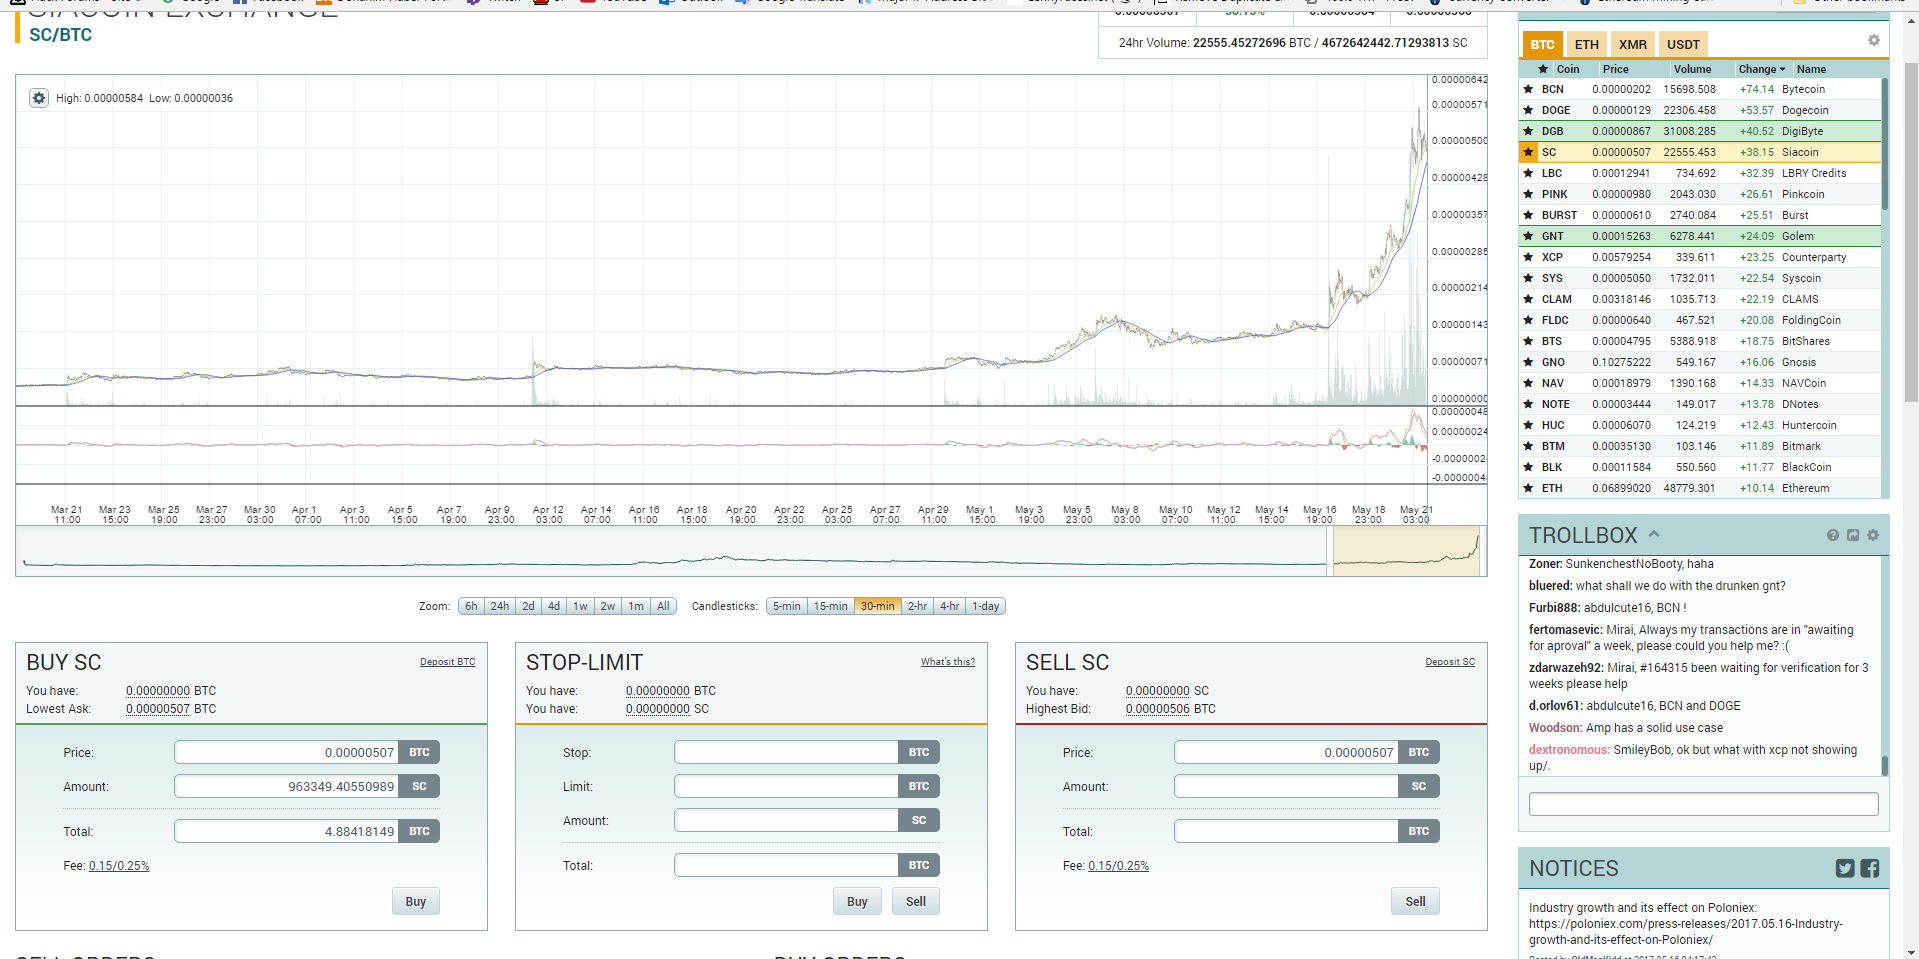Set chart zoom to 1w
Screen dimensions: 1919x959
pos(580,606)
